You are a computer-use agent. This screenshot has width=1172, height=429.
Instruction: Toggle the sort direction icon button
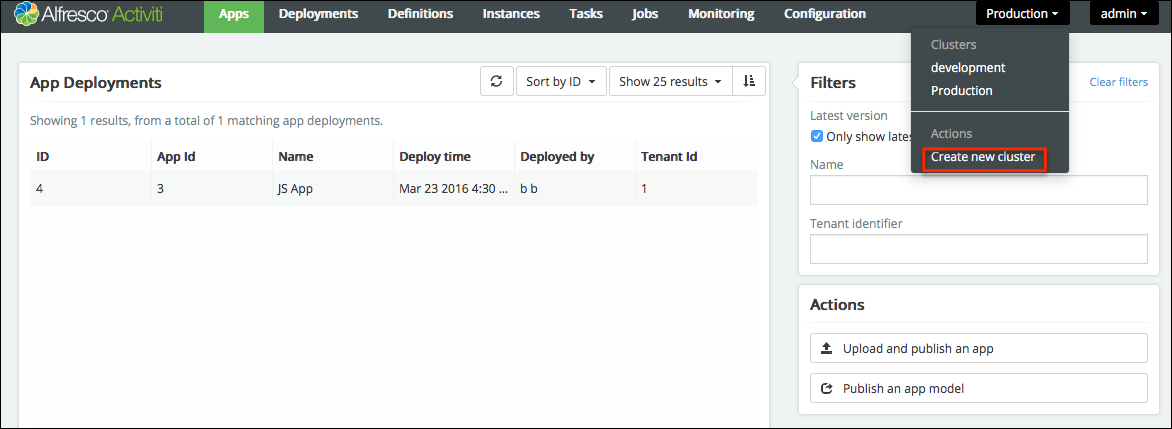point(749,82)
